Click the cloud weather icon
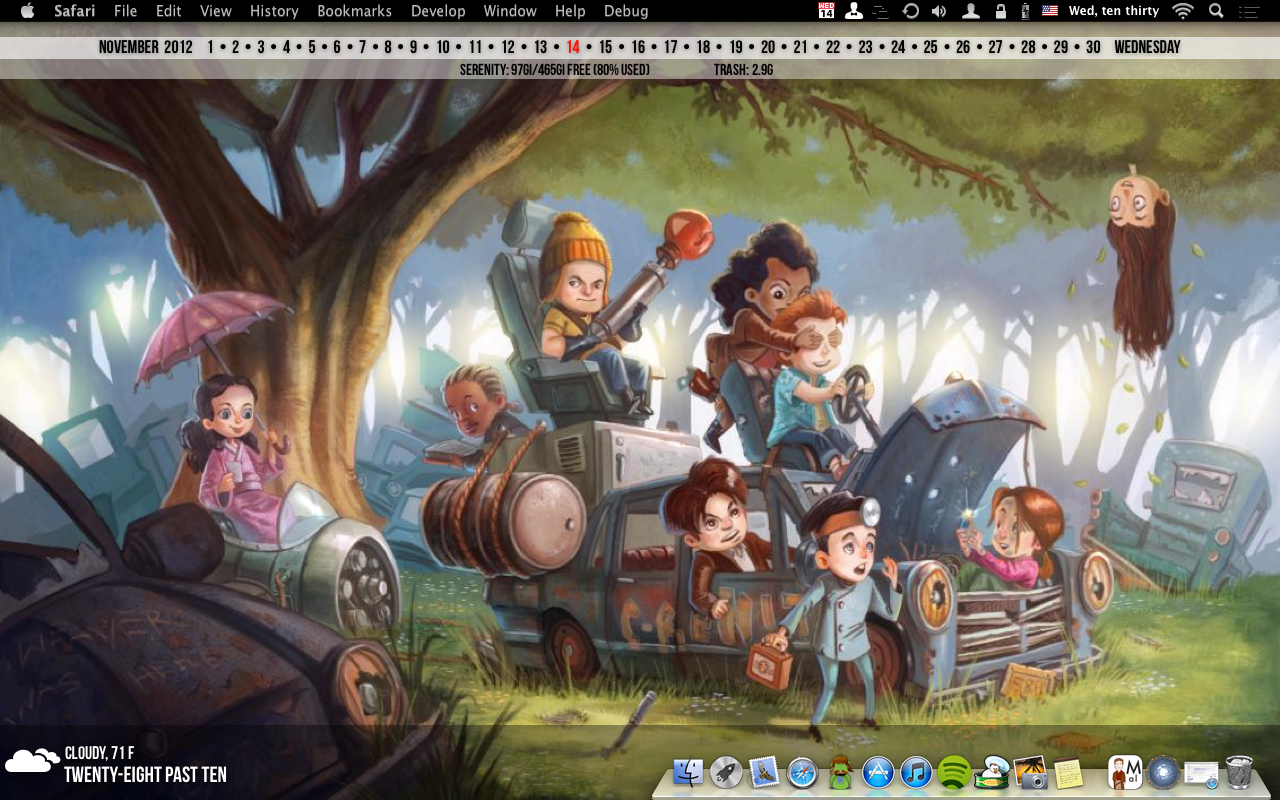This screenshot has height=800, width=1280. pyautogui.click(x=32, y=761)
